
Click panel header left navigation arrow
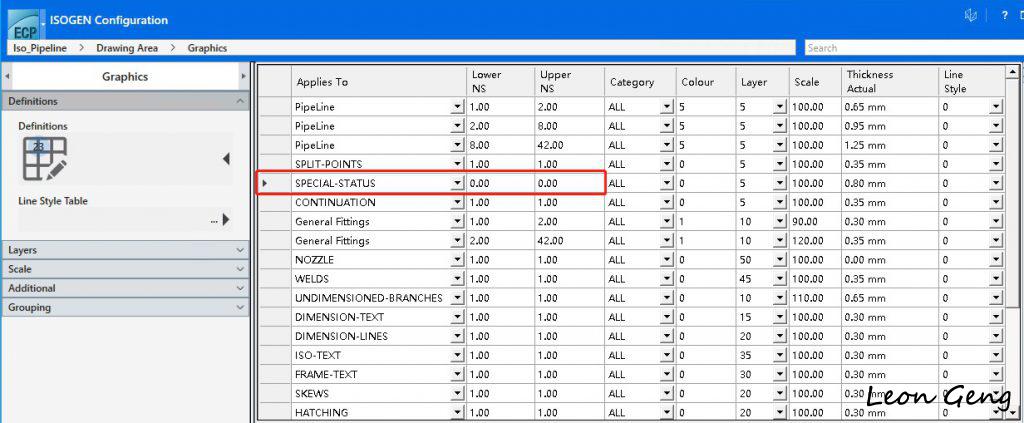(x=7, y=76)
